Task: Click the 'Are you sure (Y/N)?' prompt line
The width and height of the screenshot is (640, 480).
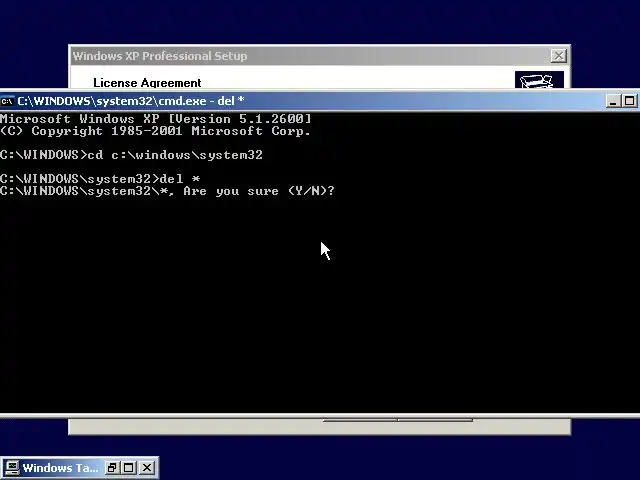Action: point(167,191)
